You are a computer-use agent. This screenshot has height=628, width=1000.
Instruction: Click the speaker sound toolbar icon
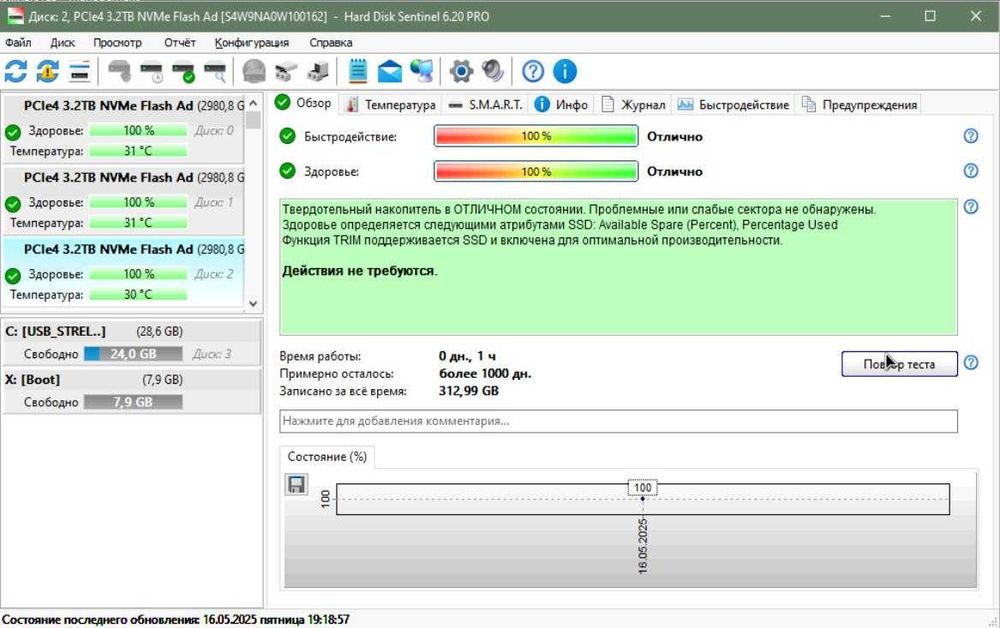[493, 71]
